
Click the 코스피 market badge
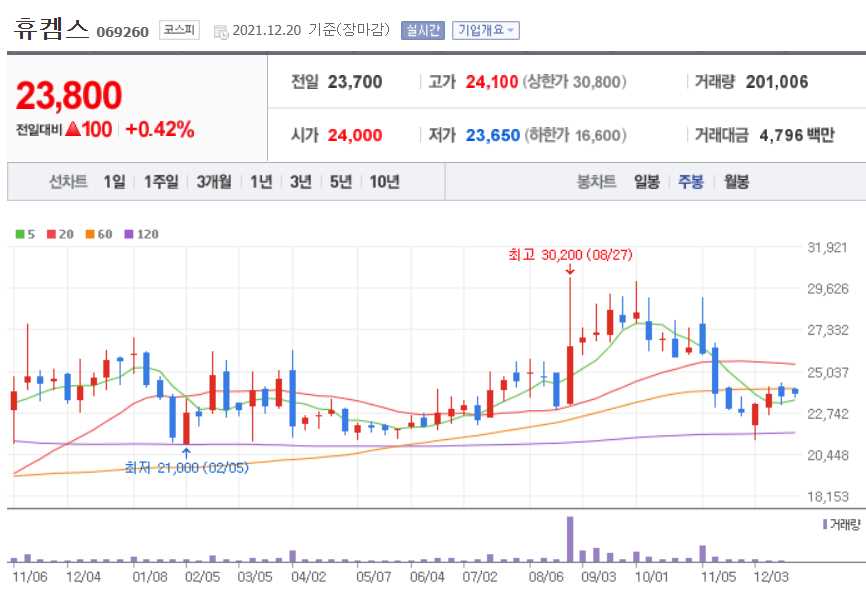[179, 29]
